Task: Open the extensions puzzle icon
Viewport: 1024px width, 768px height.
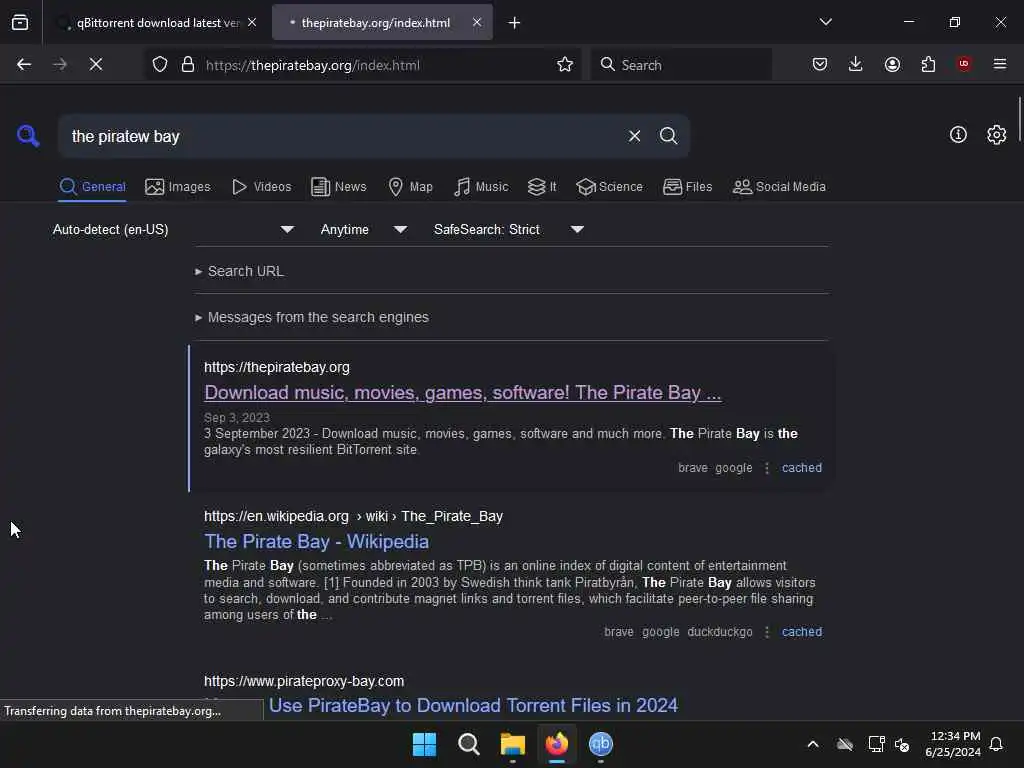Action: [x=928, y=64]
